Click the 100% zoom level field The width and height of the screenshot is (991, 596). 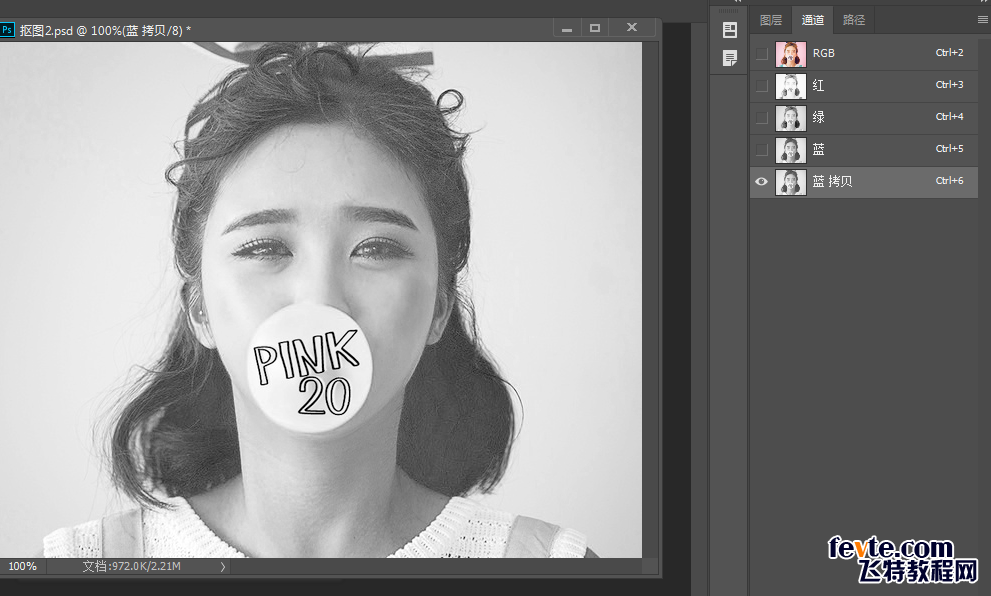pos(23,566)
